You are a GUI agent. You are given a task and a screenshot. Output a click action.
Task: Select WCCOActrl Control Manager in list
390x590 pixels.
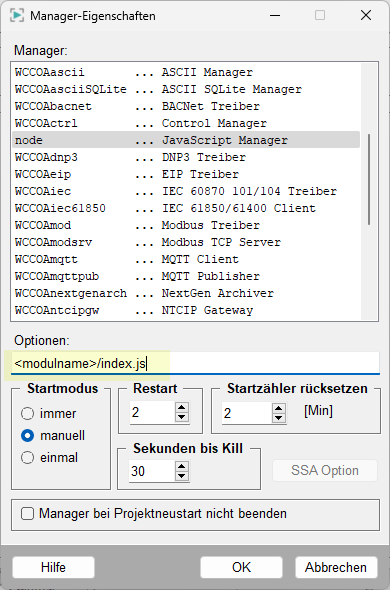pyautogui.click(x=186, y=123)
